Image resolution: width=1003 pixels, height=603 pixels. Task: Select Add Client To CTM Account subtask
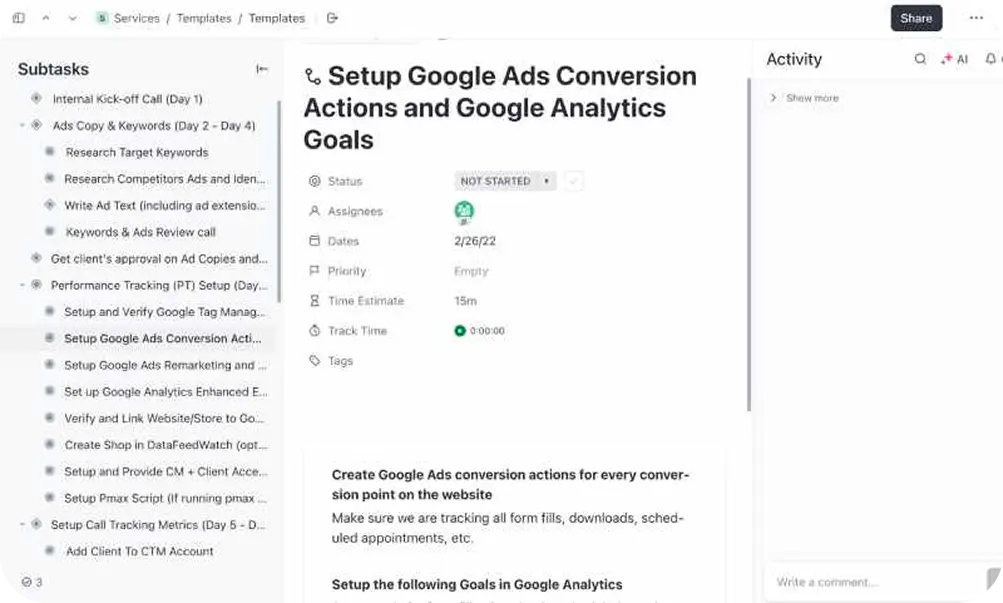139,551
